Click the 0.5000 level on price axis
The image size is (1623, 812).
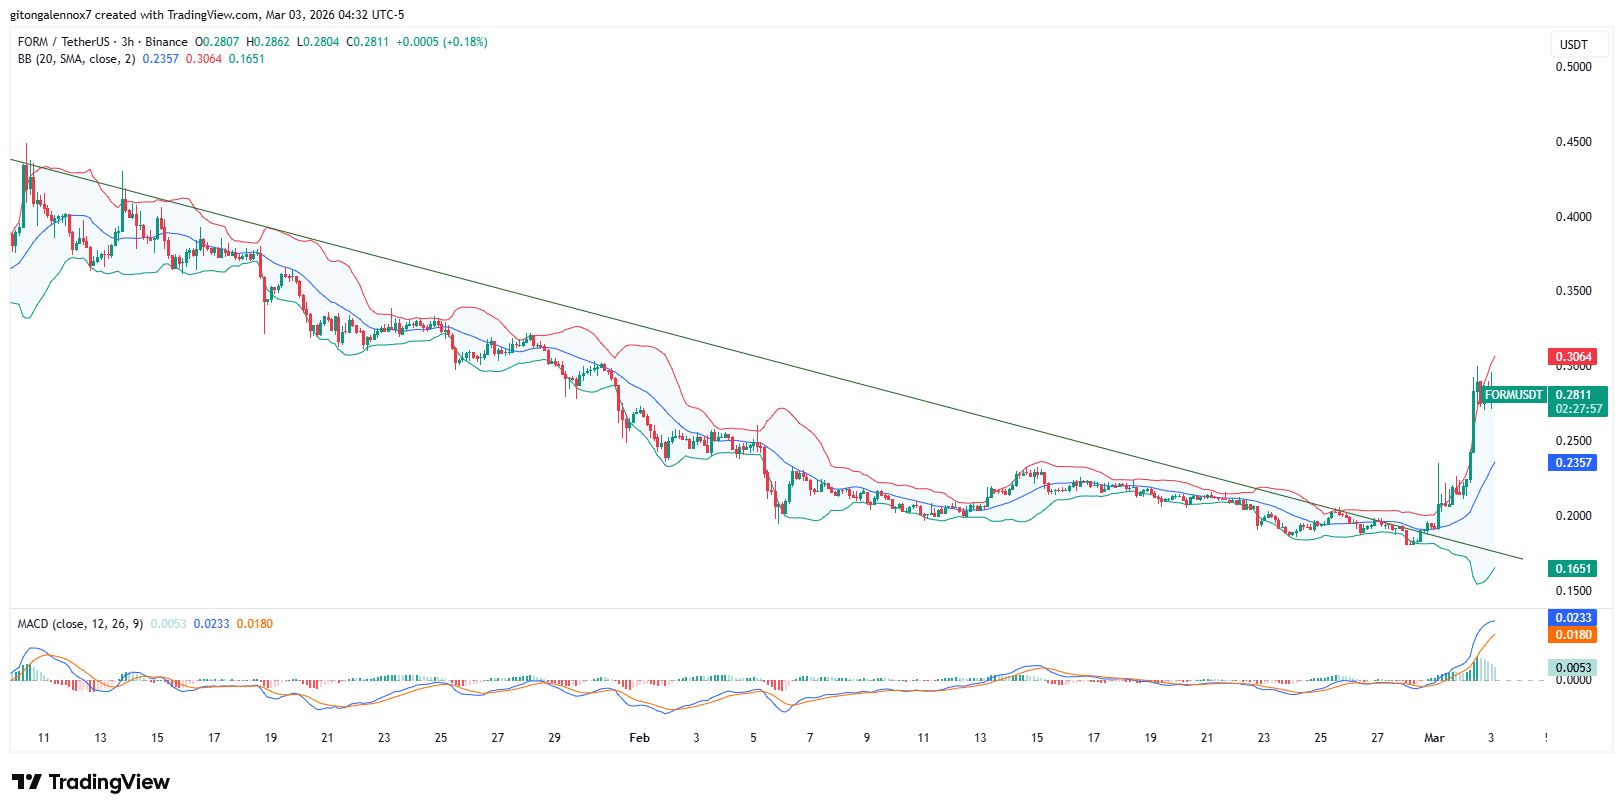click(x=1573, y=67)
